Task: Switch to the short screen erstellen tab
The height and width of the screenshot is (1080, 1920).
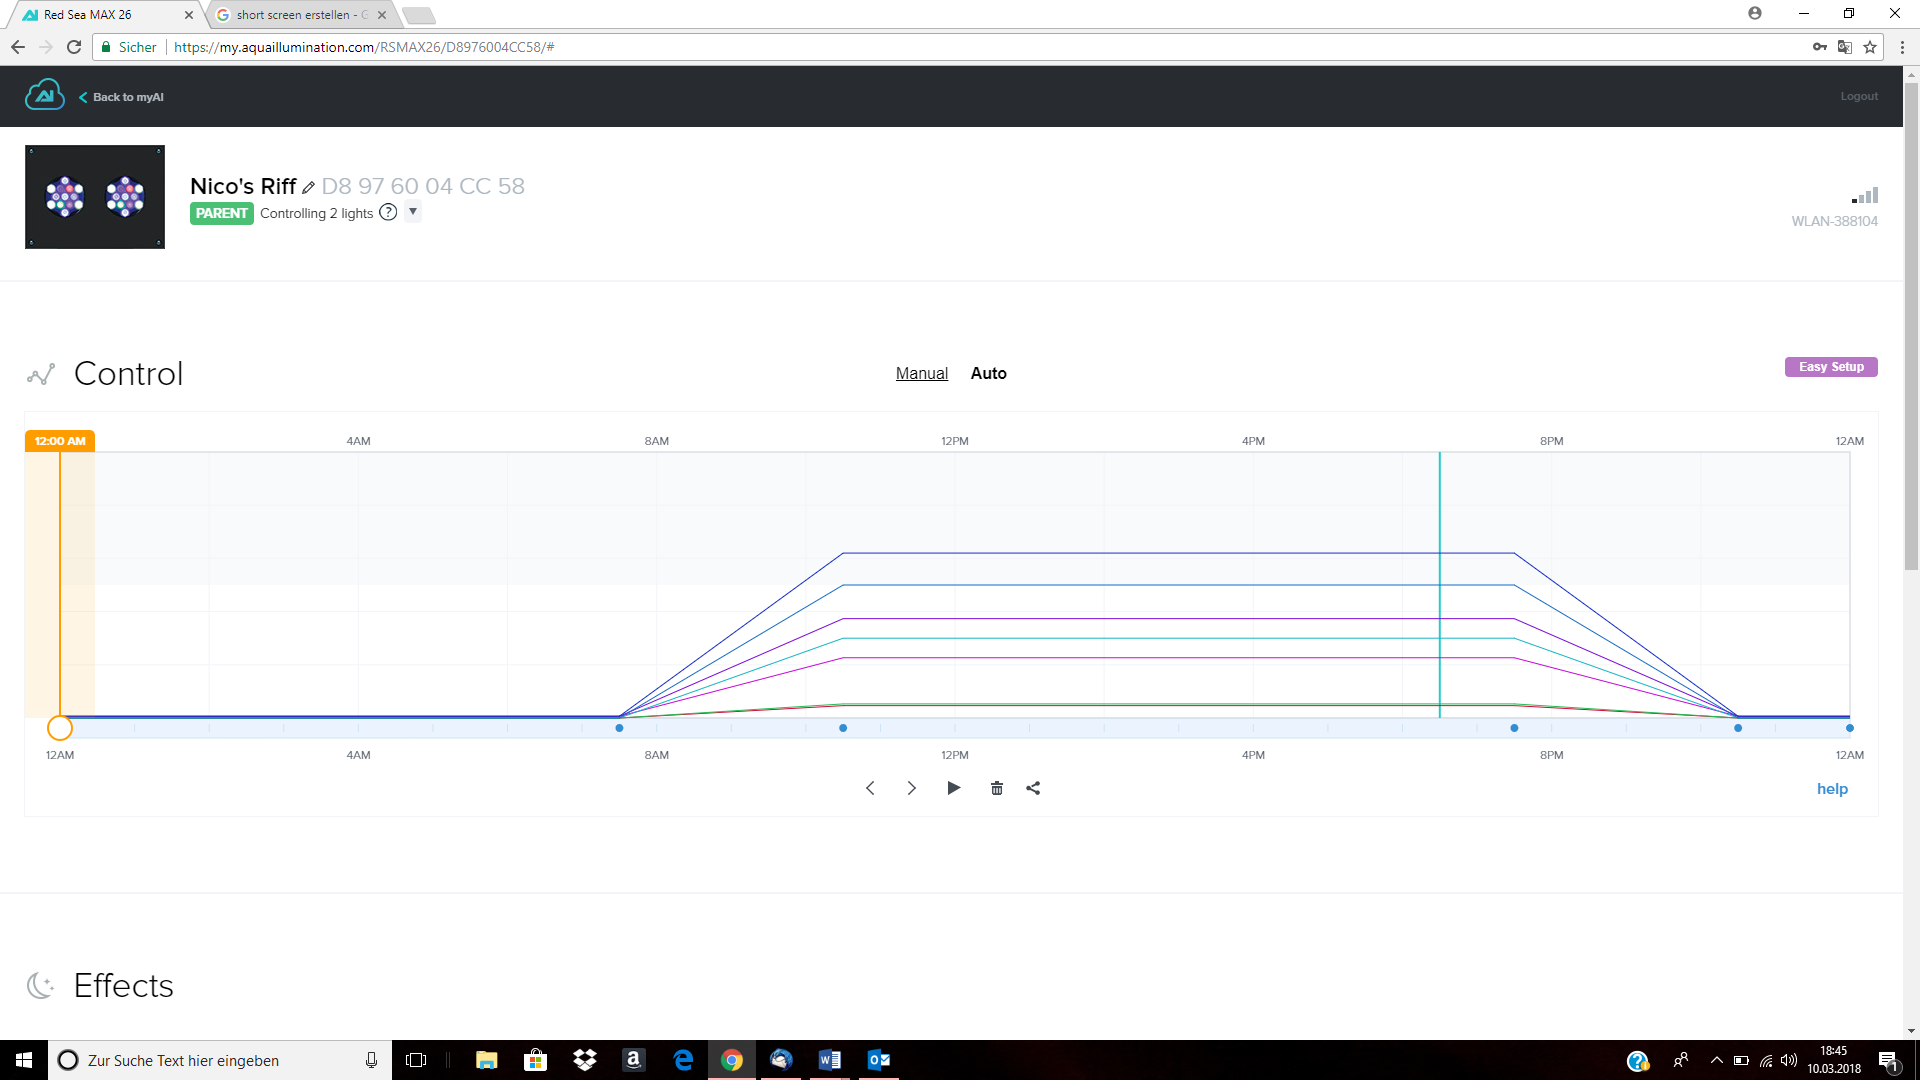Action: pyautogui.click(x=300, y=15)
